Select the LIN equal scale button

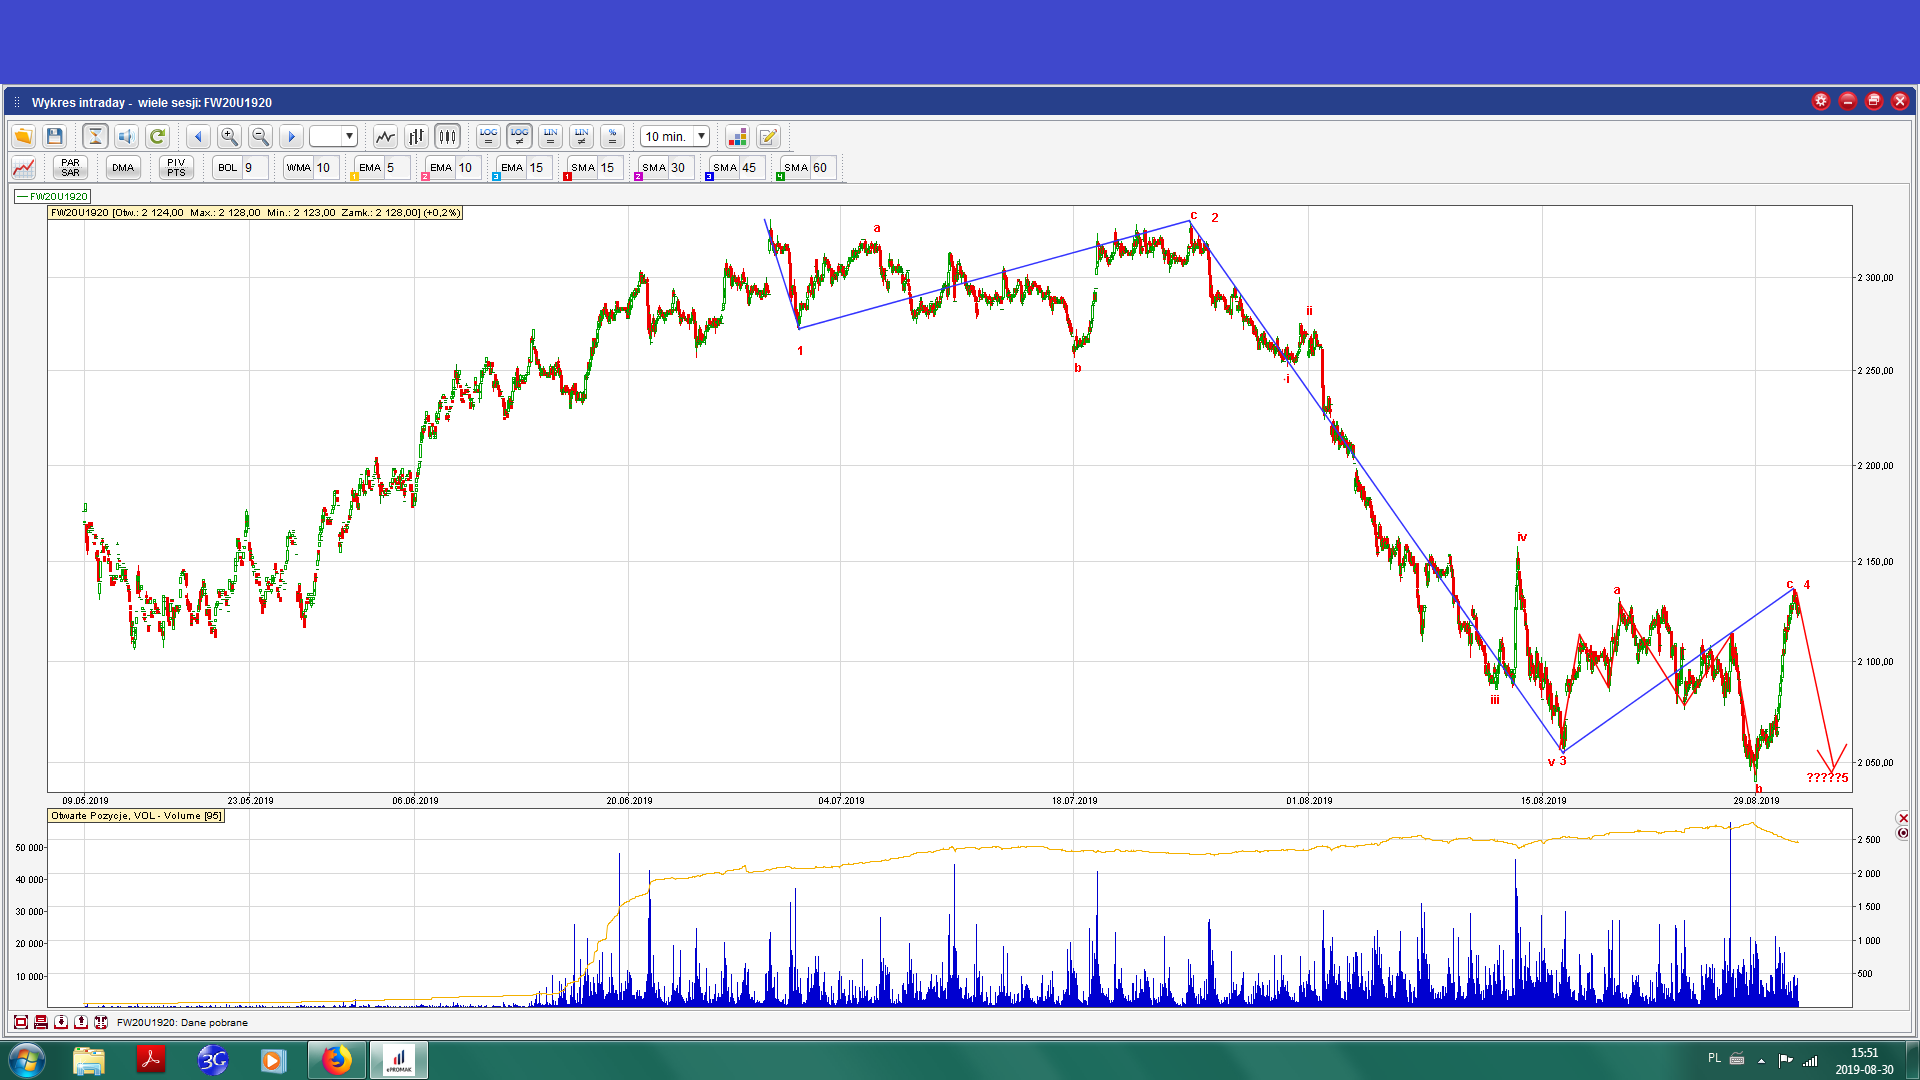pos(550,137)
